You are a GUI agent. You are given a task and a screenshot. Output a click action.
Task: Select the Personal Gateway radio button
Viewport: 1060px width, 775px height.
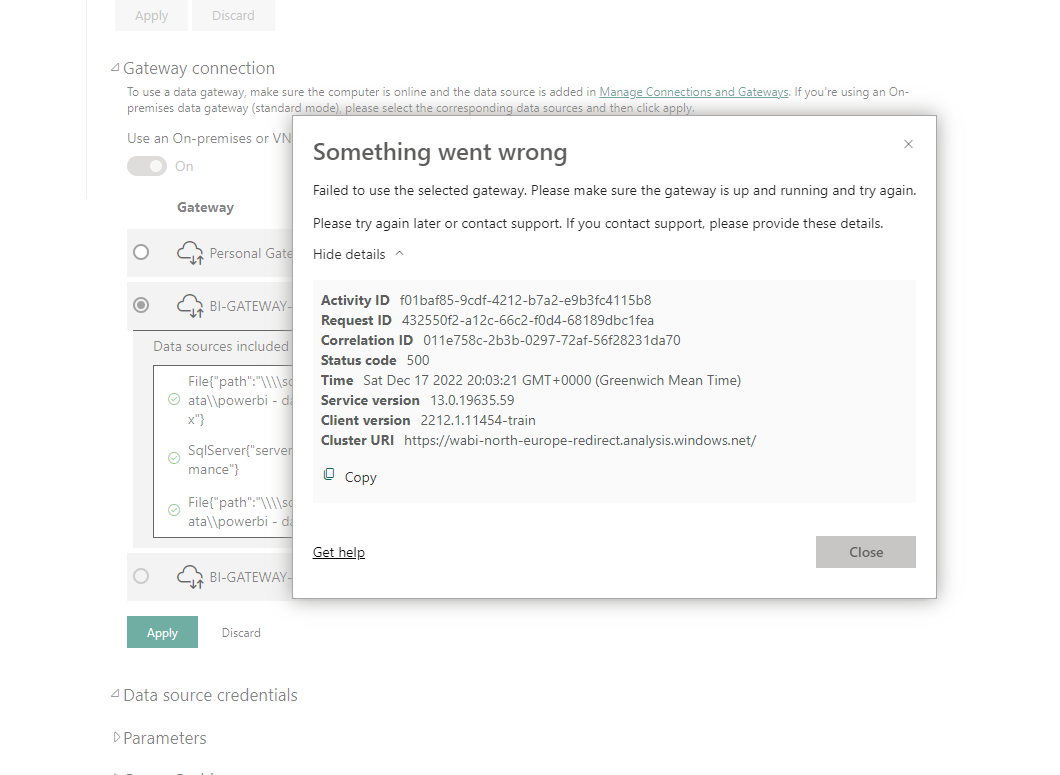141,252
